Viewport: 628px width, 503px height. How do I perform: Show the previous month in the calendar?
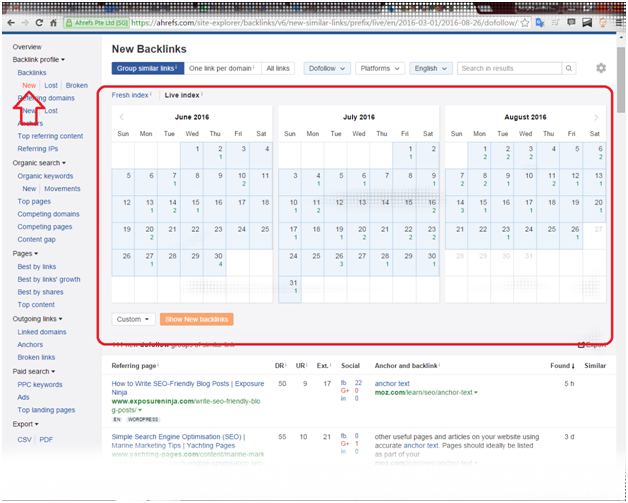122,117
